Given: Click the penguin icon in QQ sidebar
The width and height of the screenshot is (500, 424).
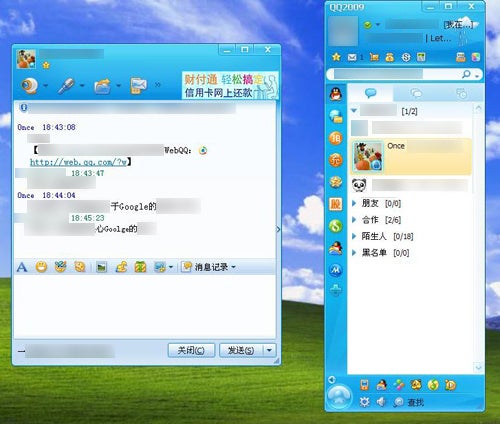Looking at the screenshot, I should pos(336,93).
